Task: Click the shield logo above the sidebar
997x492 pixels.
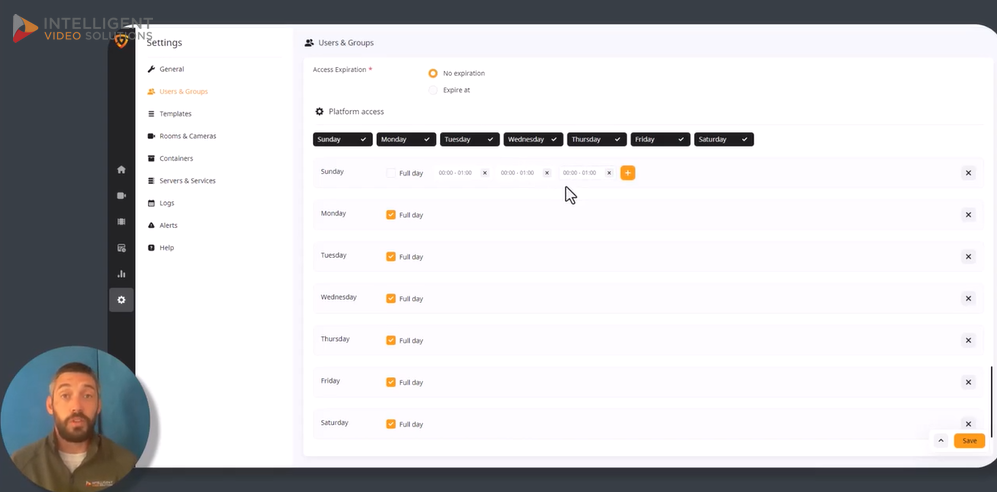Action: pyautogui.click(x=121, y=41)
